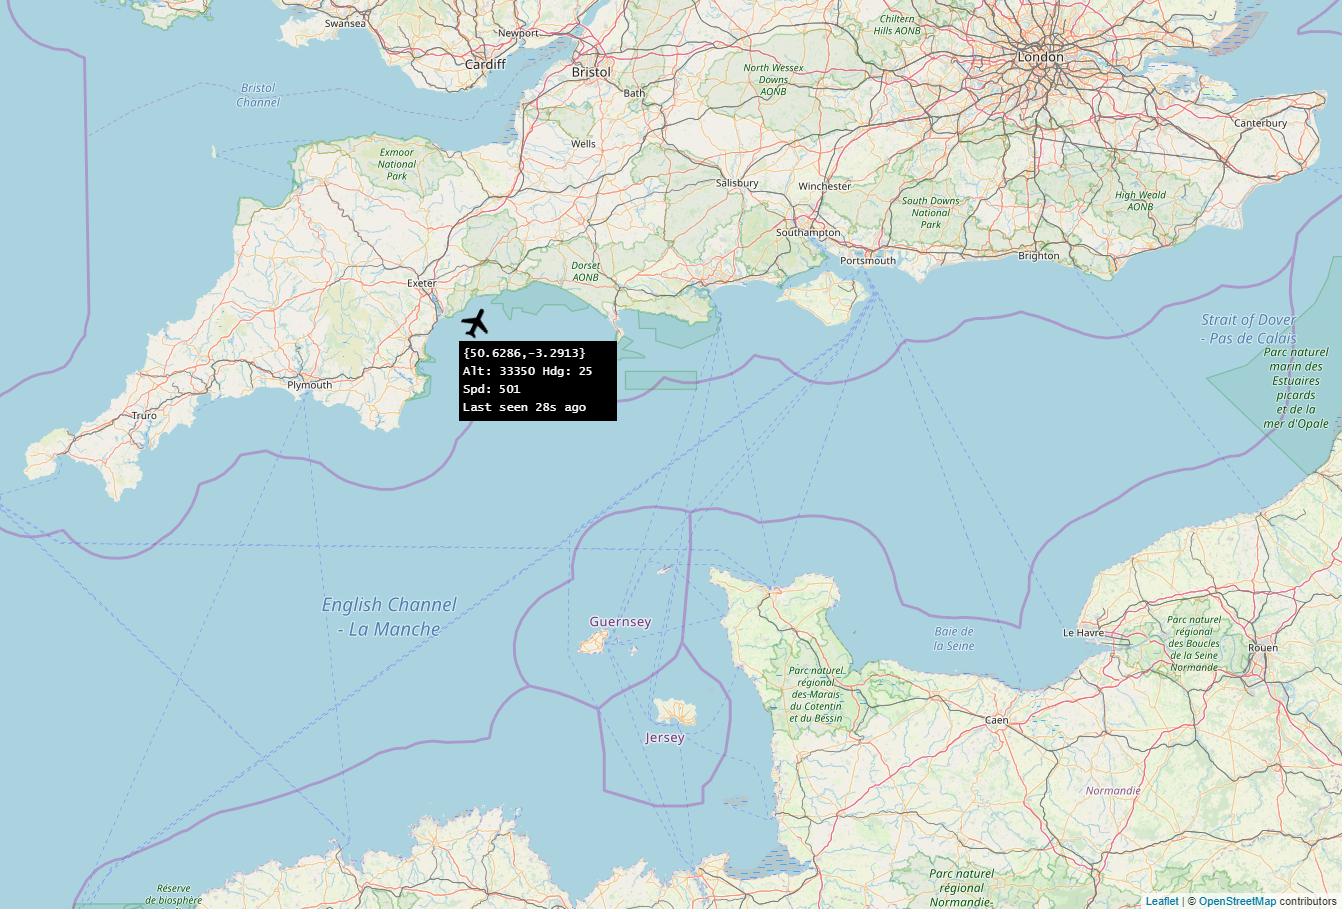Click the Bristol city label
This screenshot has height=912, width=1344.
click(591, 72)
